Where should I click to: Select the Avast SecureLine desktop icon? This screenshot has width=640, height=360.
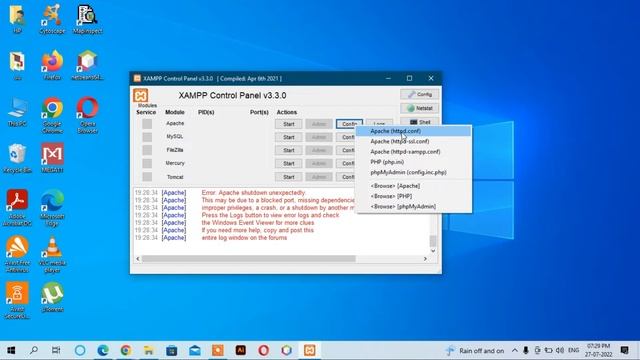pyautogui.click(x=17, y=300)
